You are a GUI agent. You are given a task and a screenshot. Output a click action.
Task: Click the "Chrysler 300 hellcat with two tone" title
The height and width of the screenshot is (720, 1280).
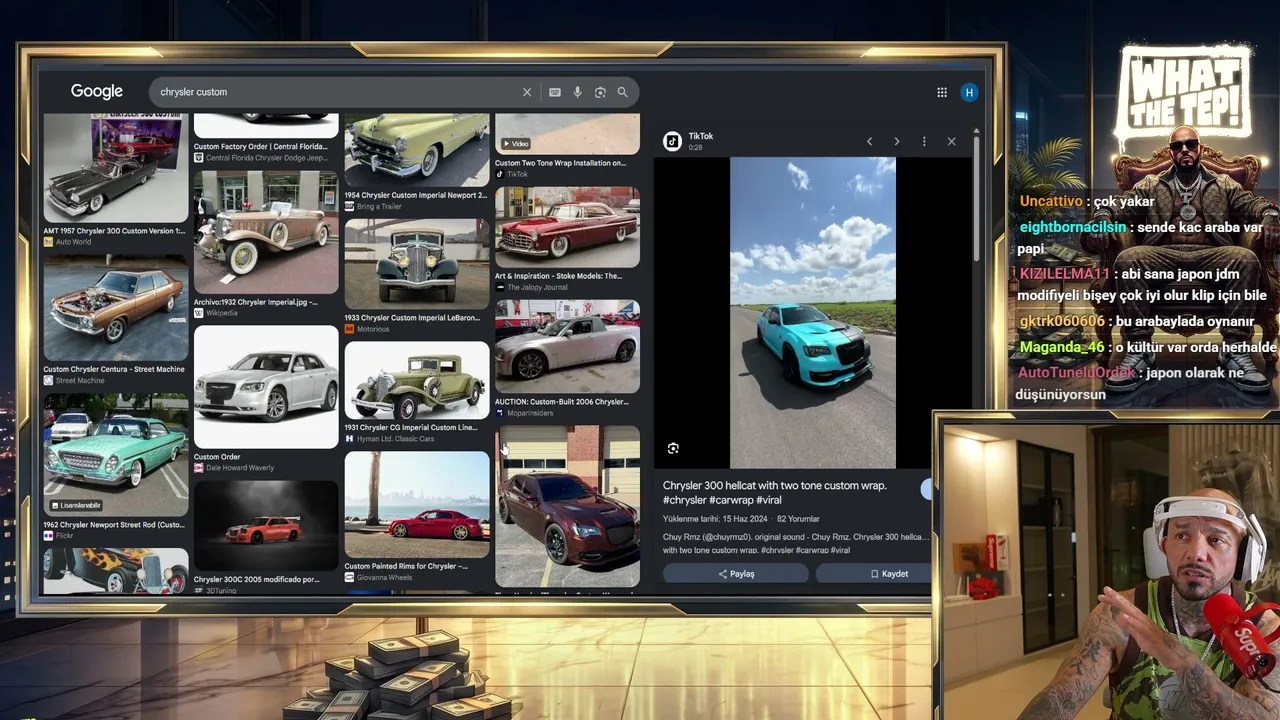click(775, 492)
